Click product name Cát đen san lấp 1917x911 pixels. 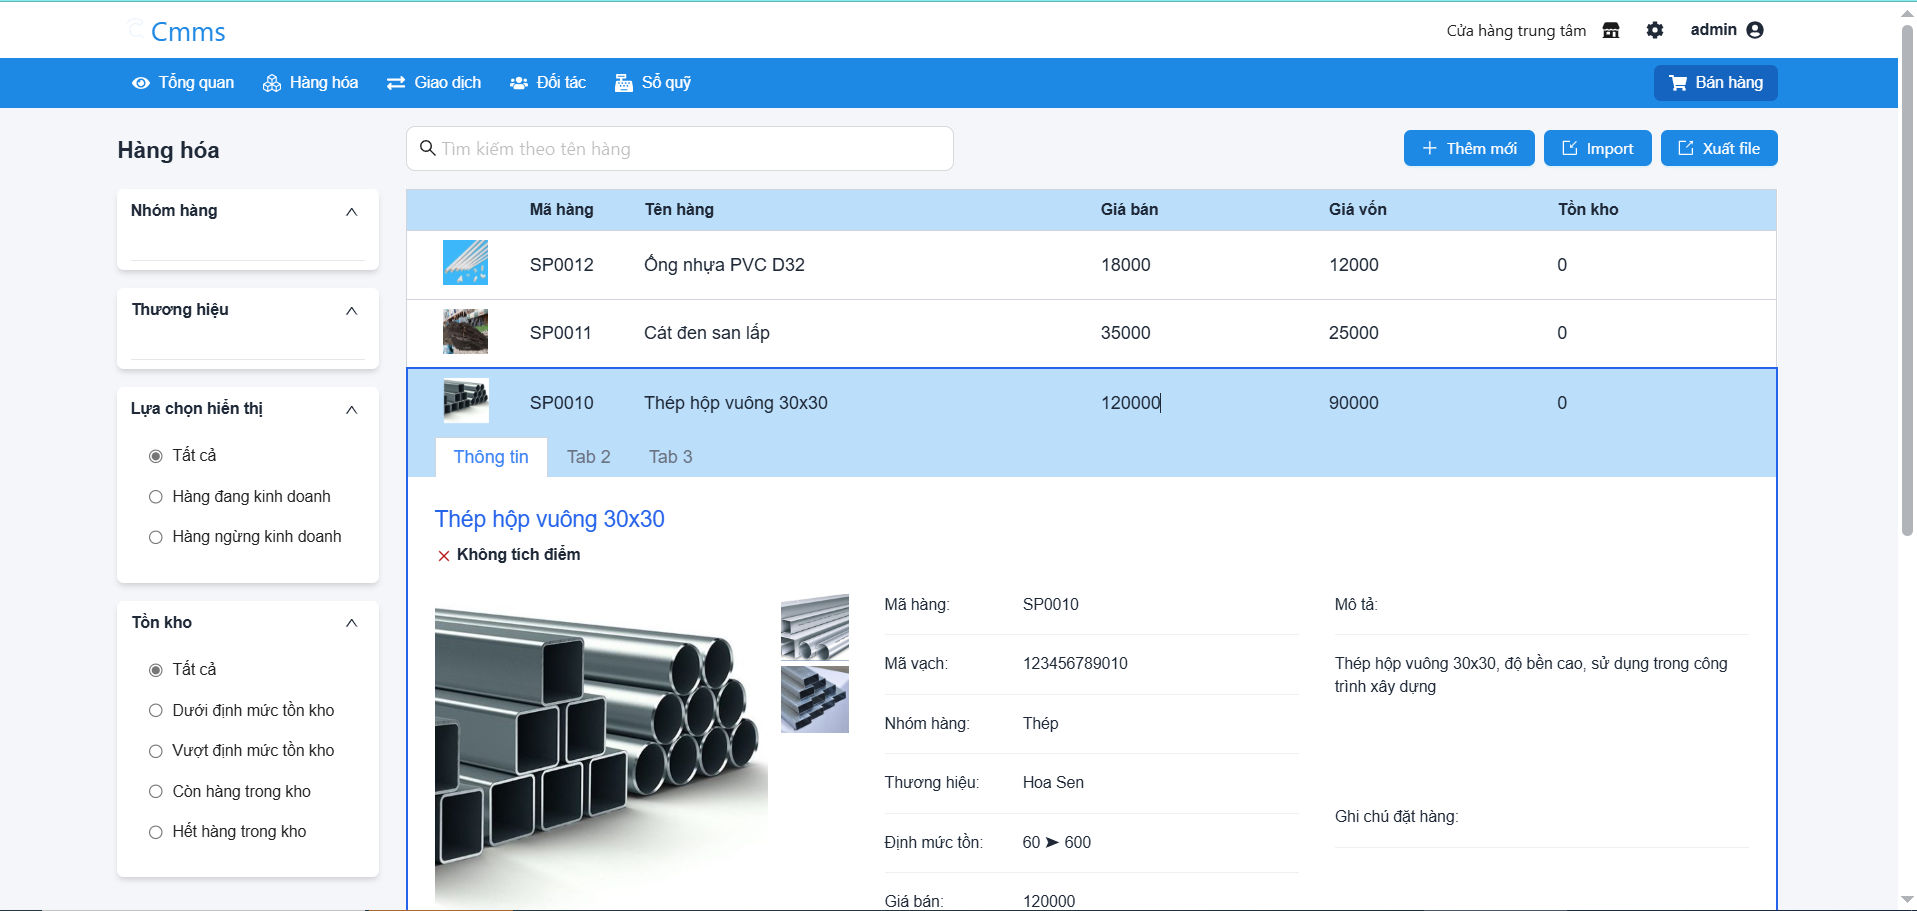[x=706, y=333]
